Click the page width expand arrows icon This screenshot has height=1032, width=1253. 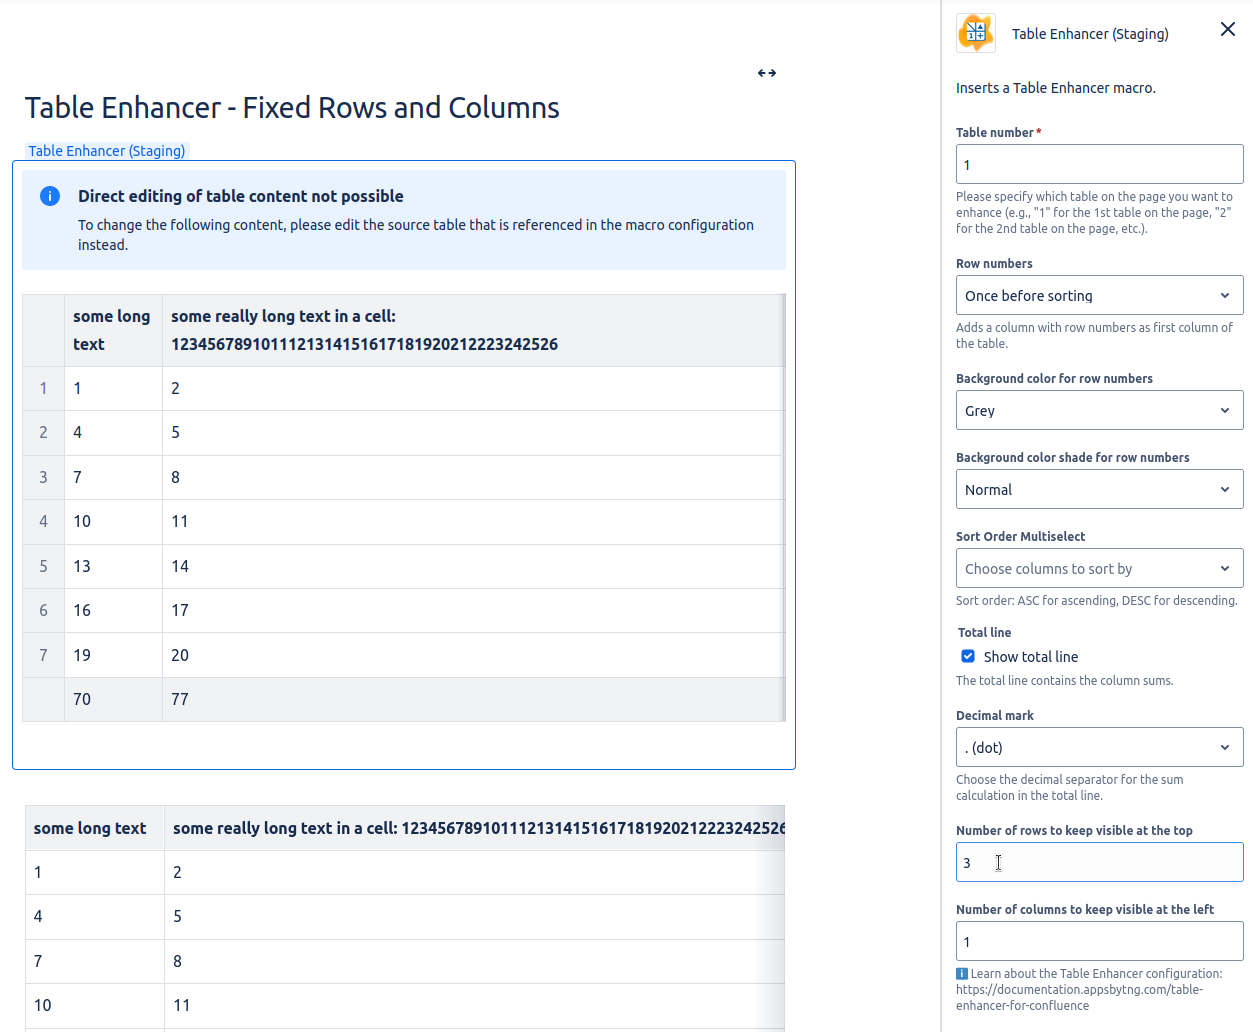point(766,73)
